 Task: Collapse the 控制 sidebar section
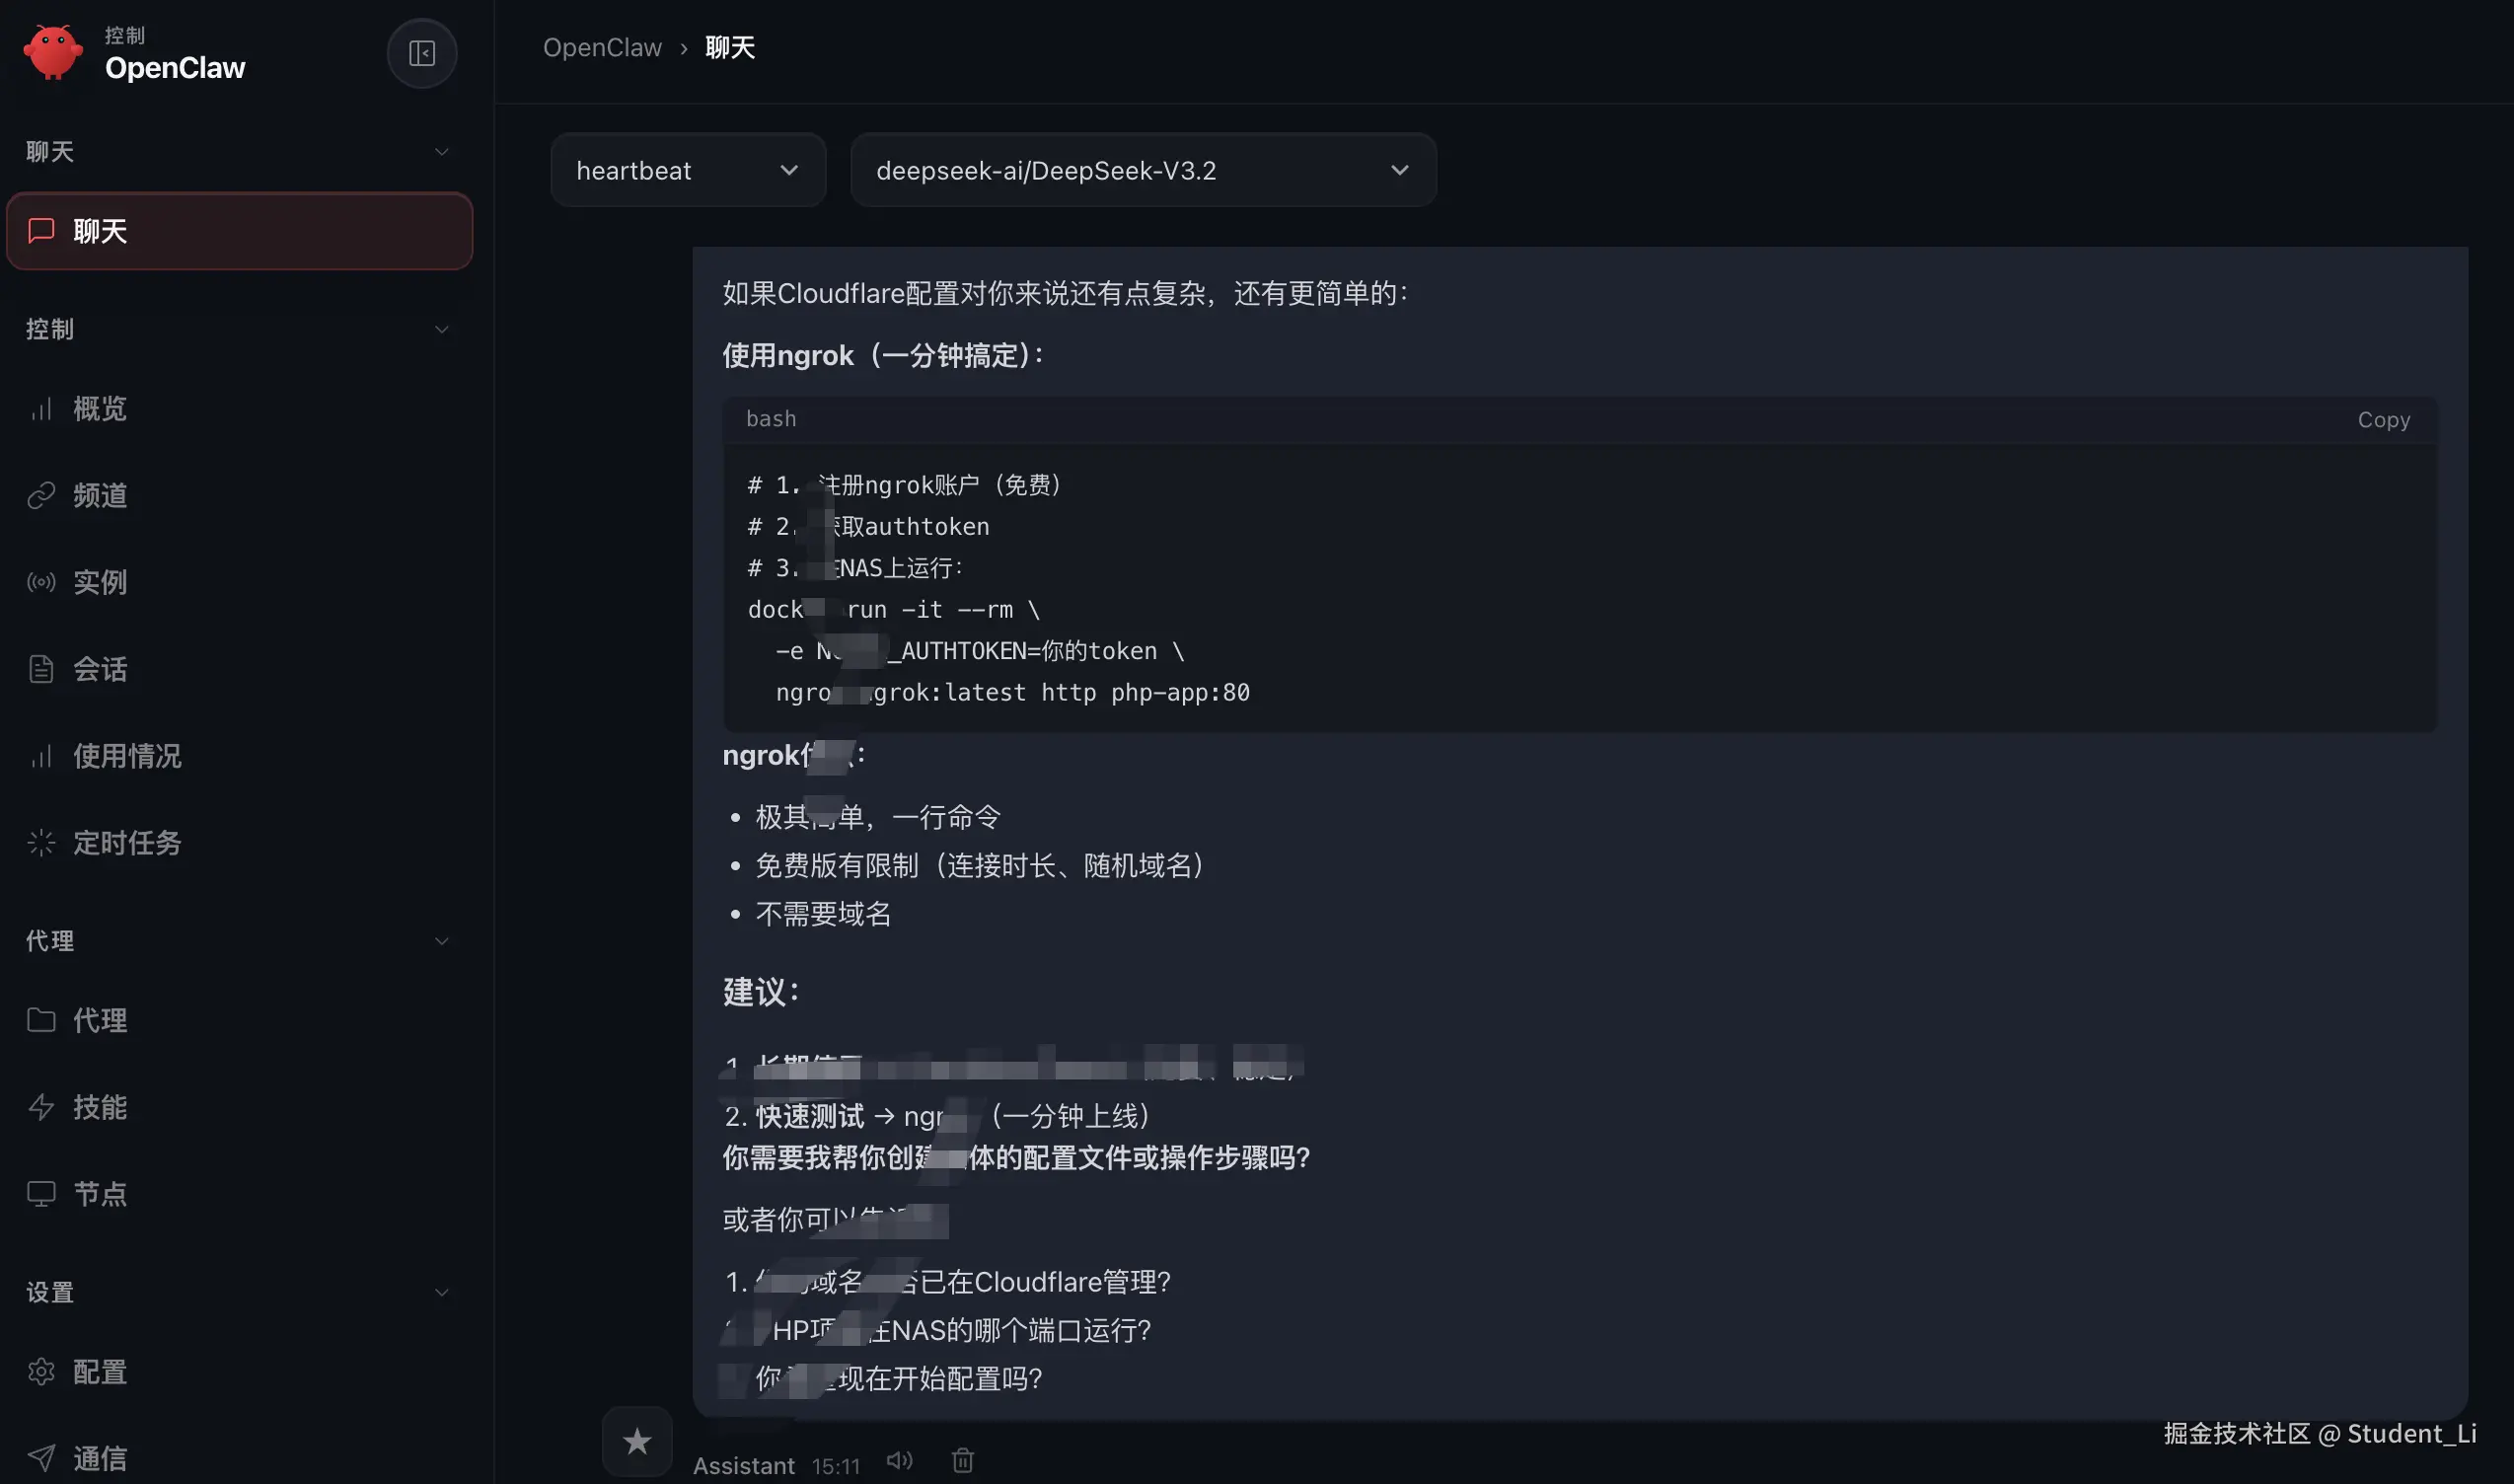click(441, 329)
